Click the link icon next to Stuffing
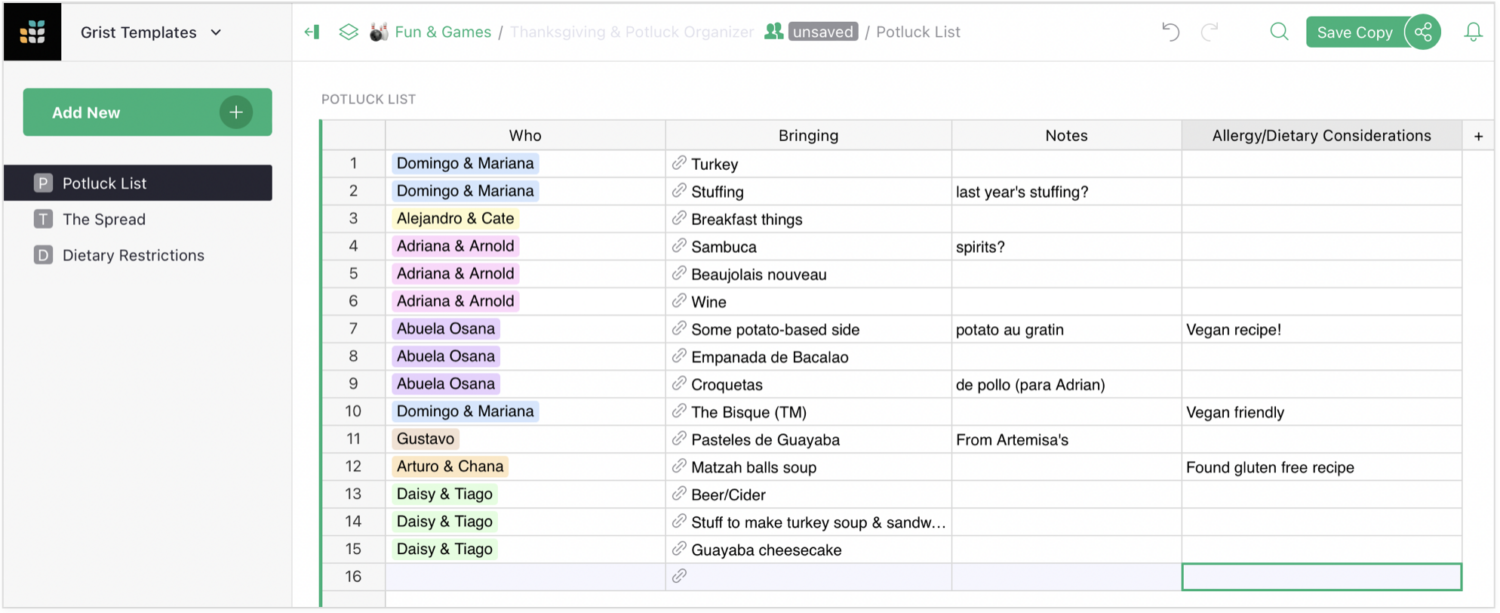The height and width of the screenshot is (613, 1500). [679, 191]
